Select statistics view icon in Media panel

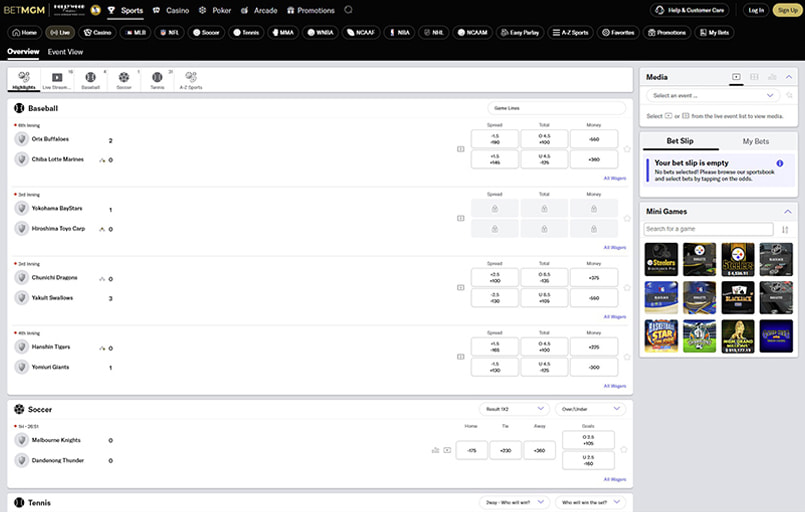tap(772, 77)
